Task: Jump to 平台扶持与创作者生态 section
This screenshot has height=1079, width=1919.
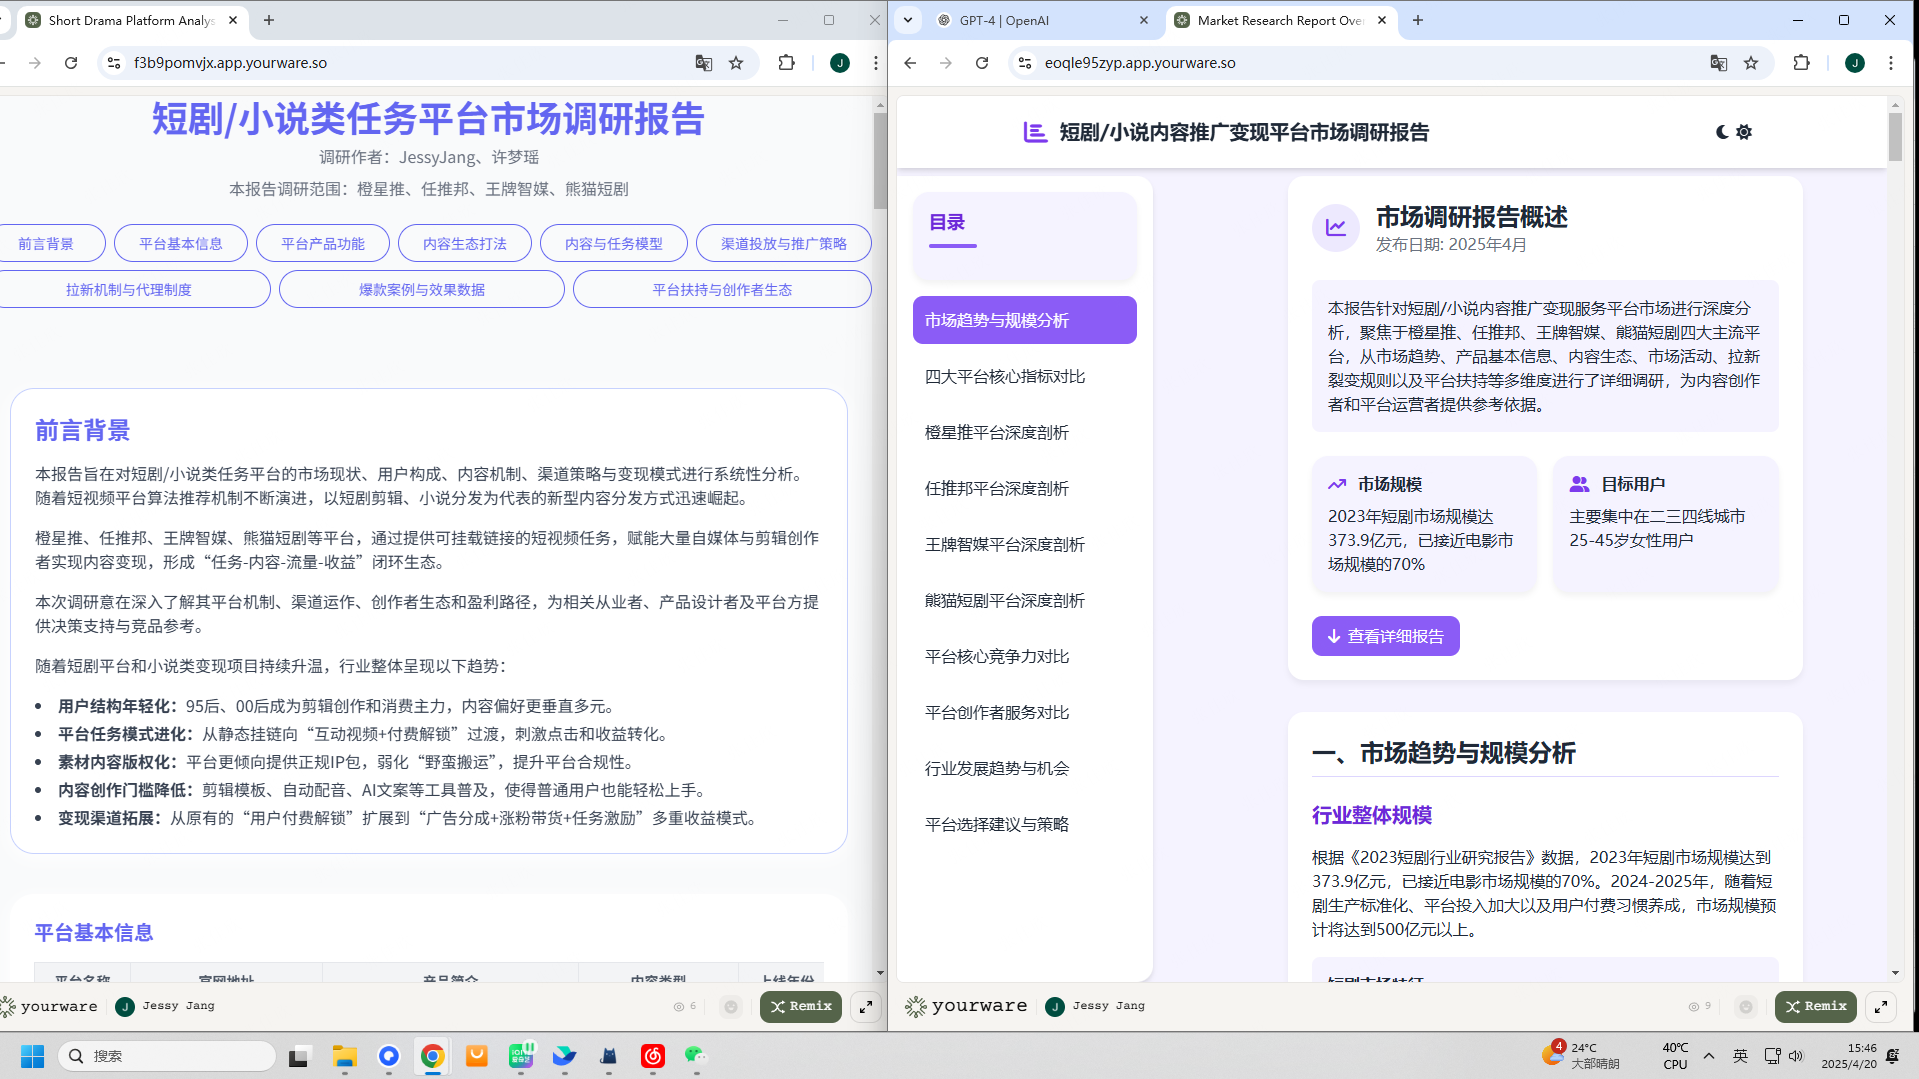Action: pos(722,289)
